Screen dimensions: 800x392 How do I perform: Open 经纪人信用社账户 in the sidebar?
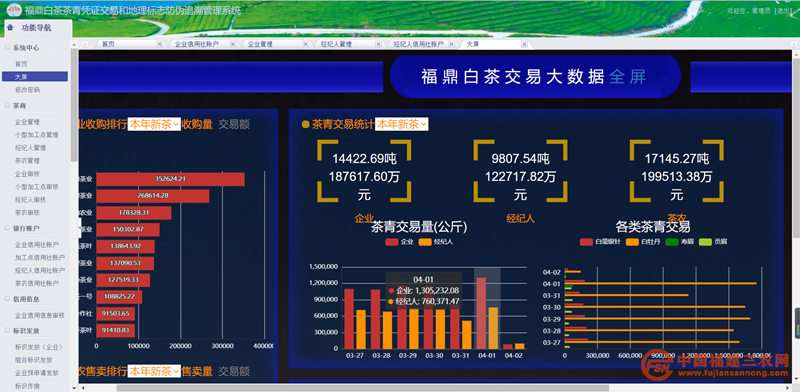(x=40, y=270)
